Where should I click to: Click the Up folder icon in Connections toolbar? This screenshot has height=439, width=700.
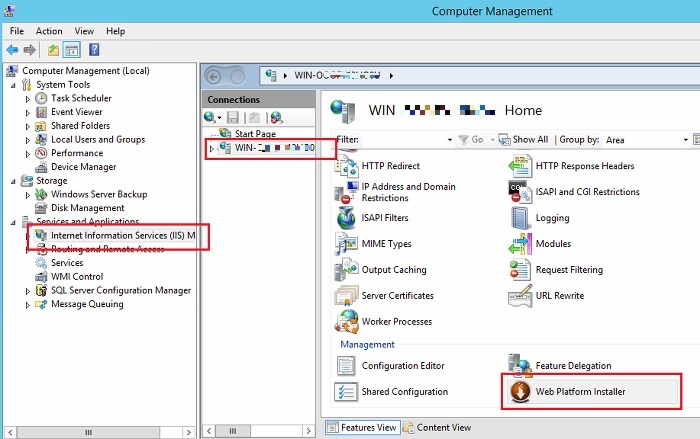coord(254,117)
